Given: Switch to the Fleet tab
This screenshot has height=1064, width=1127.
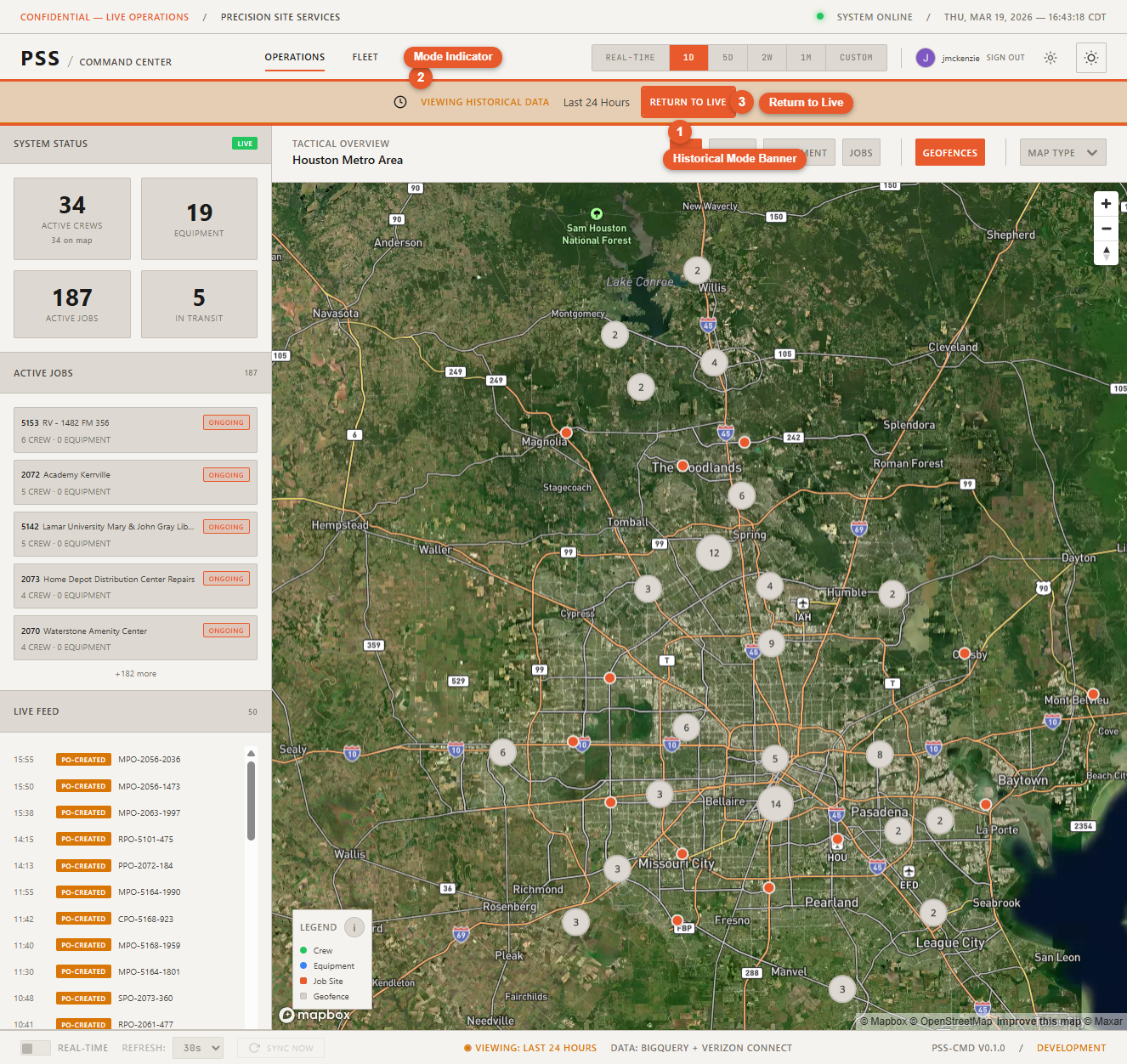Looking at the screenshot, I should 365,57.
